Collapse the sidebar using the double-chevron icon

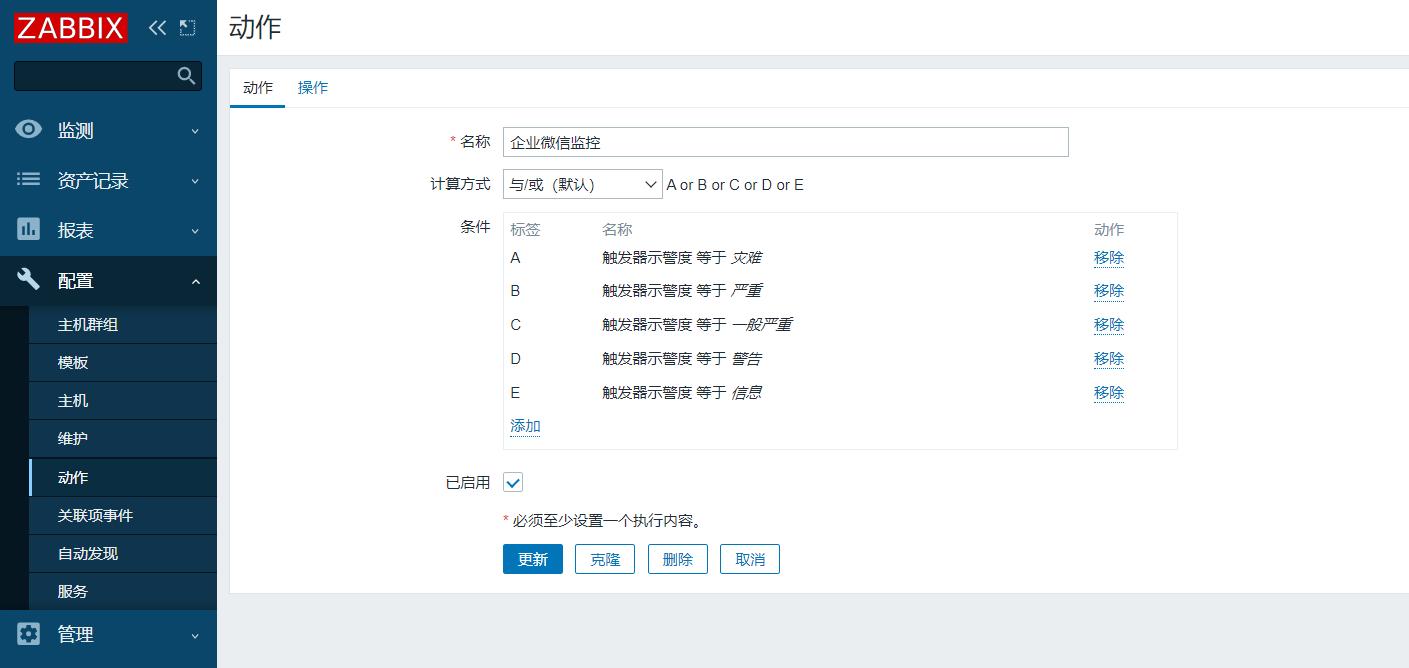point(156,28)
